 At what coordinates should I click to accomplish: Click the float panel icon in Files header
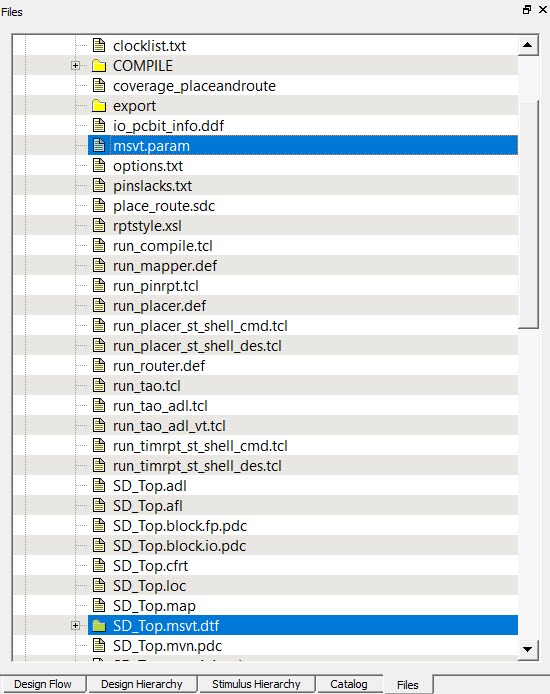click(527, 9)
